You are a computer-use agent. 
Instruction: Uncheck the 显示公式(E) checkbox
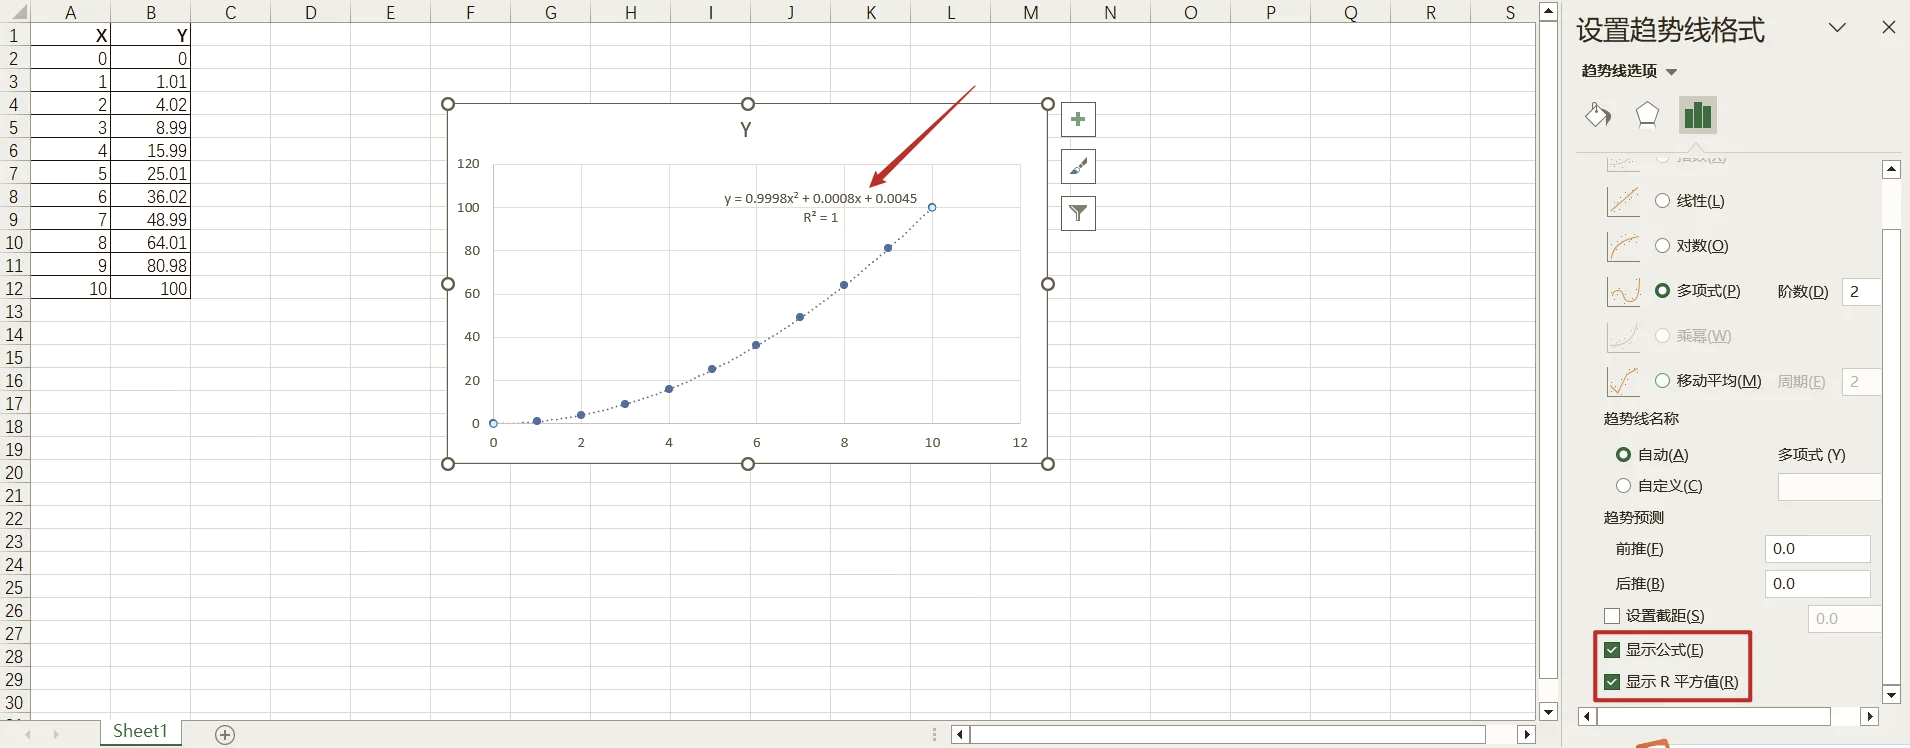[x=1612, y=650]
